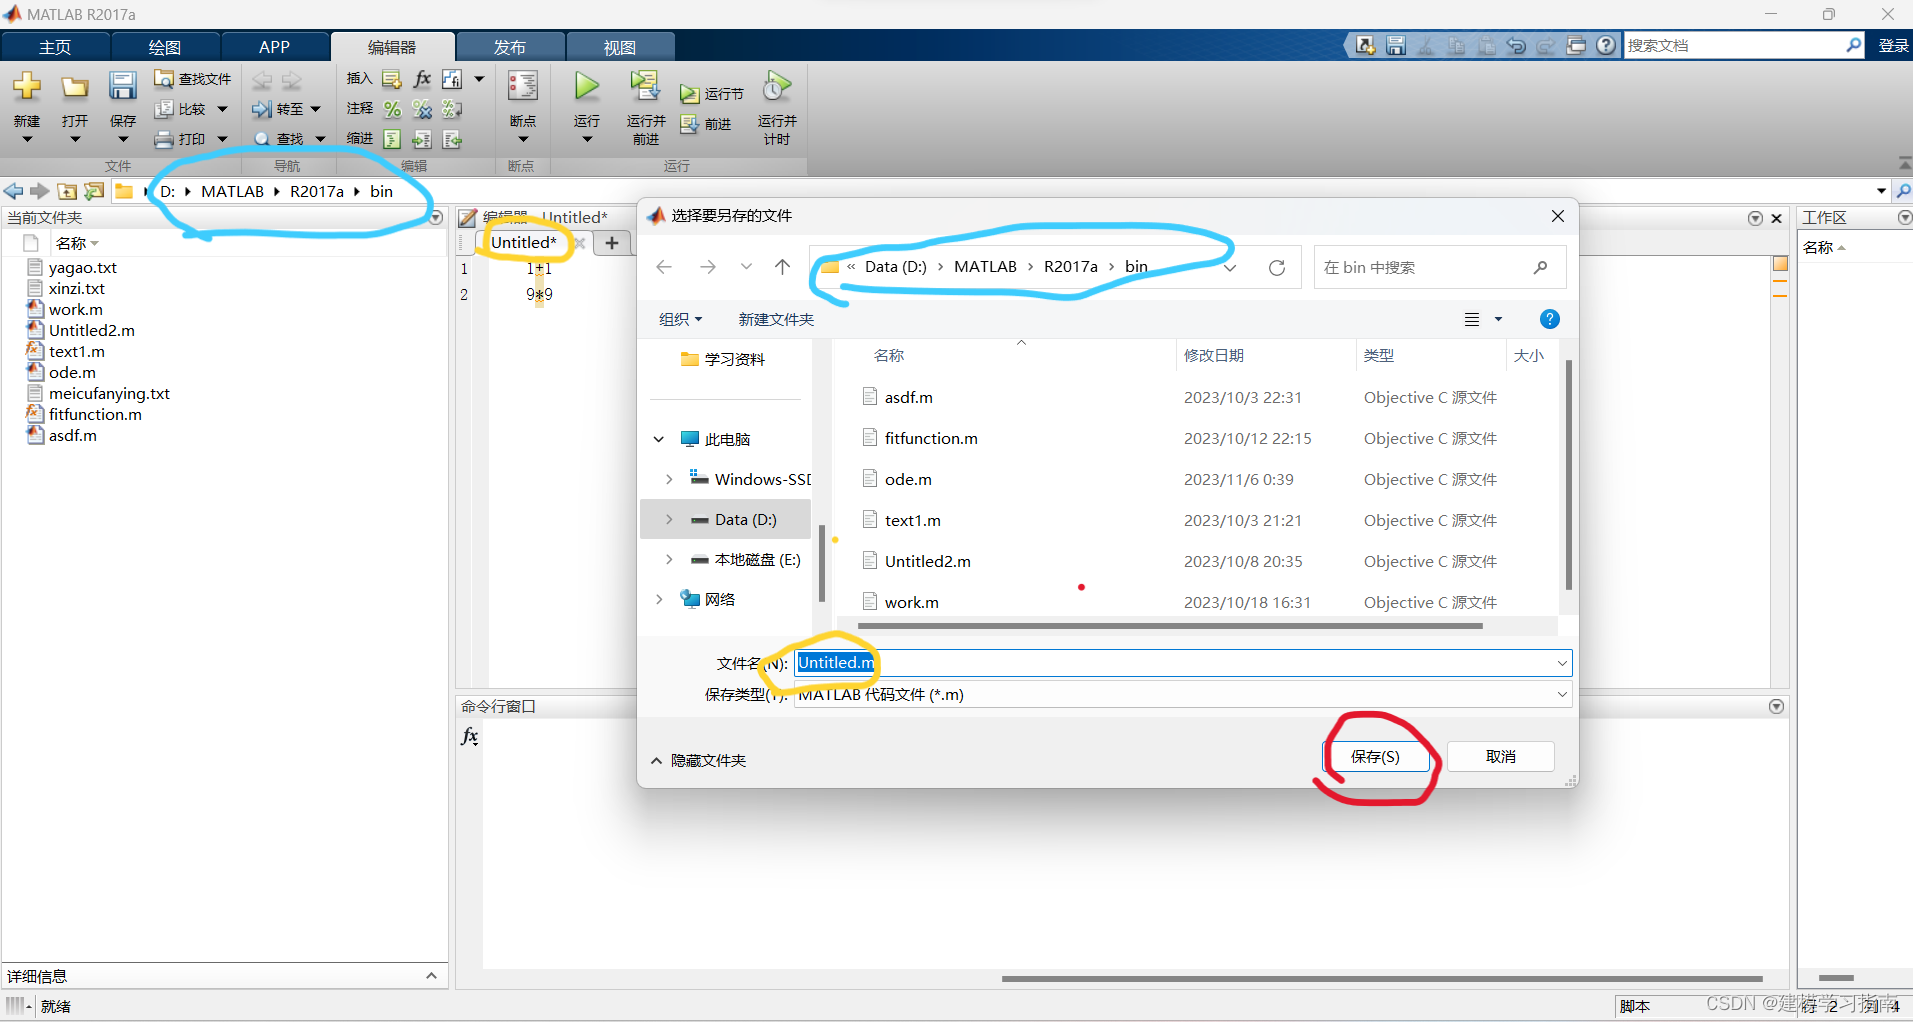Switch to the 发布 (Publish) ribbon tab
The width and height of the screenshot is (1913, 1022).
click(510, 47)
